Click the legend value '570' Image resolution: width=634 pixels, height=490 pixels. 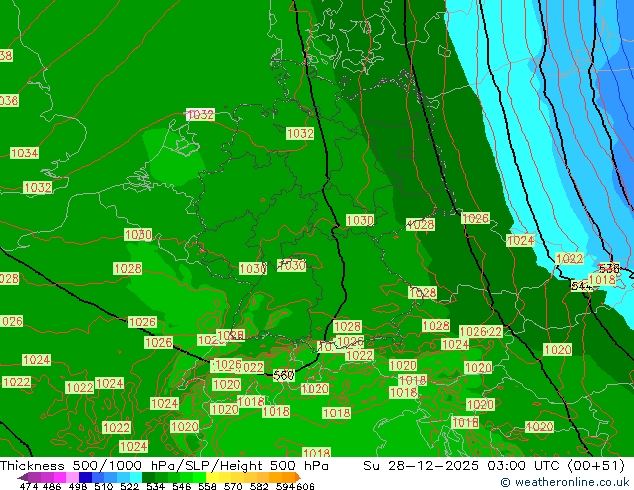tap(233, 486)
